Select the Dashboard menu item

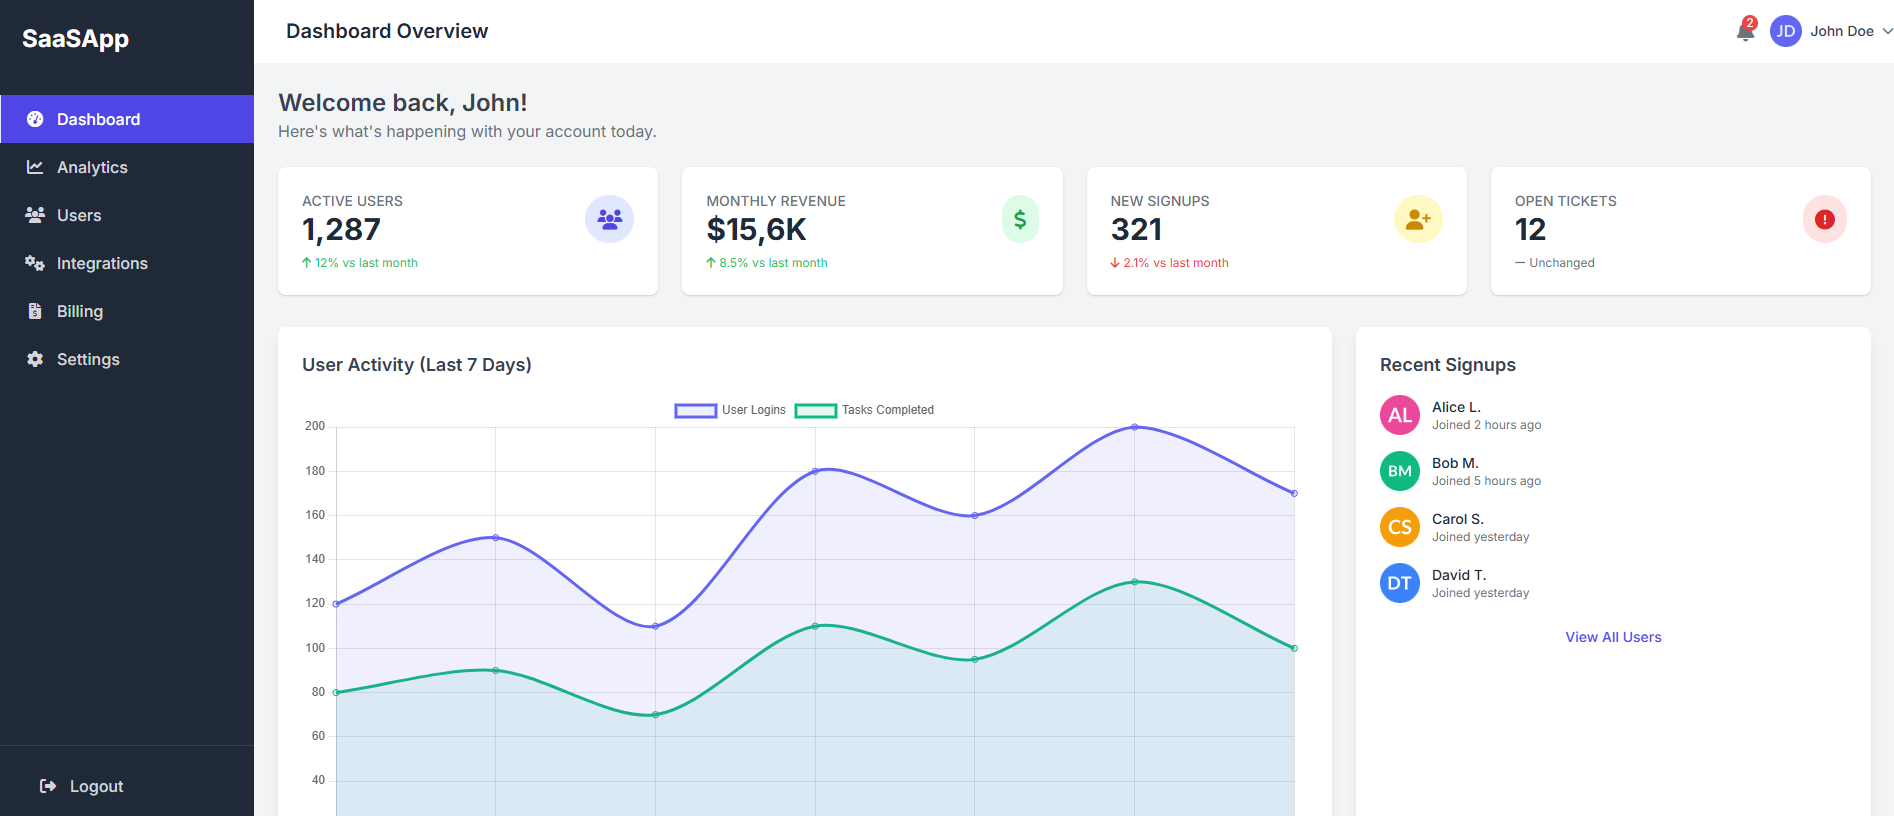point(127,119)
